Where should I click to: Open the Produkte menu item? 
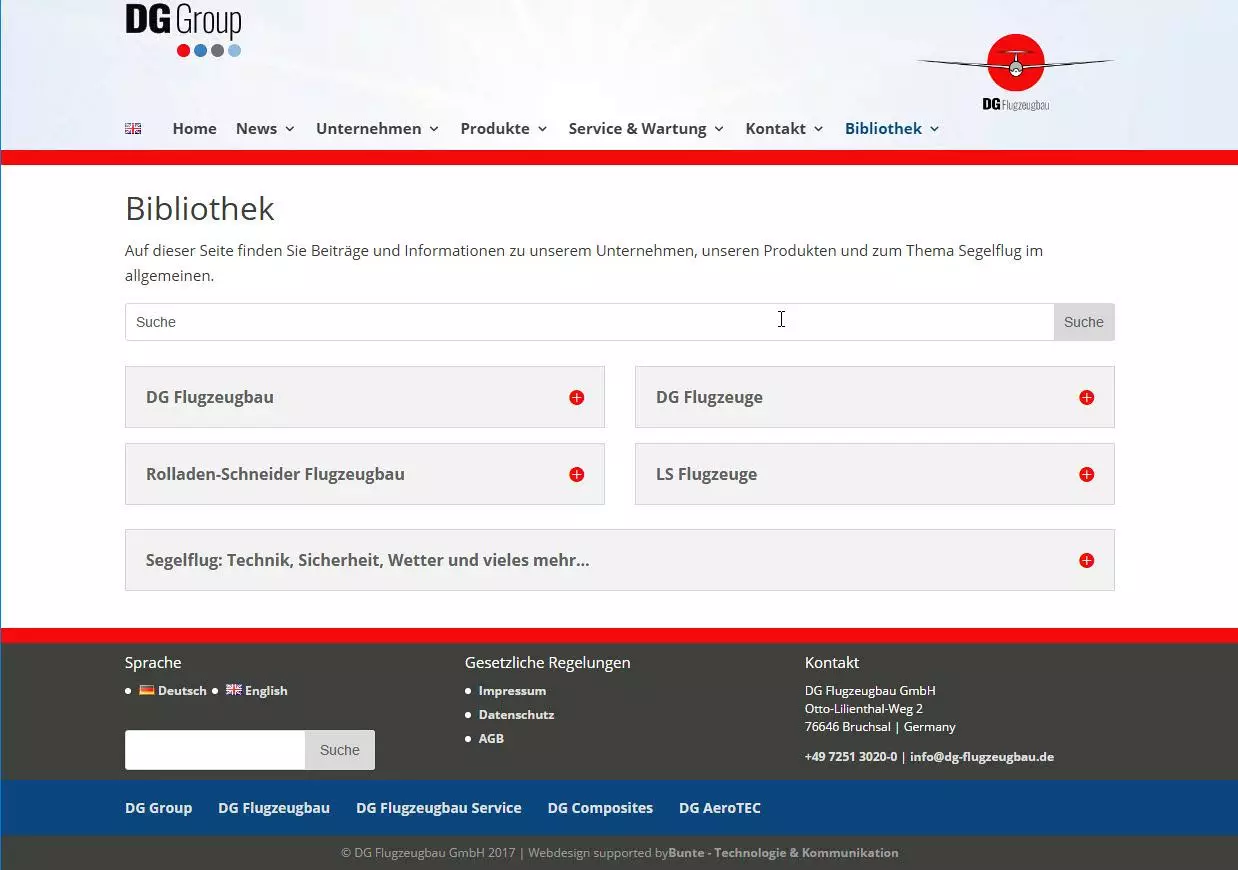point(495,129)
